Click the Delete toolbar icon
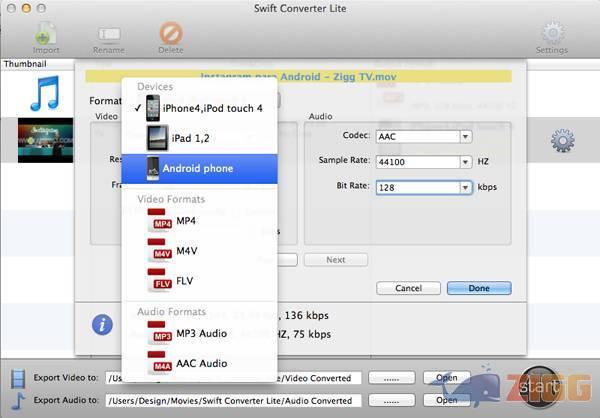 tap(171, 38)
